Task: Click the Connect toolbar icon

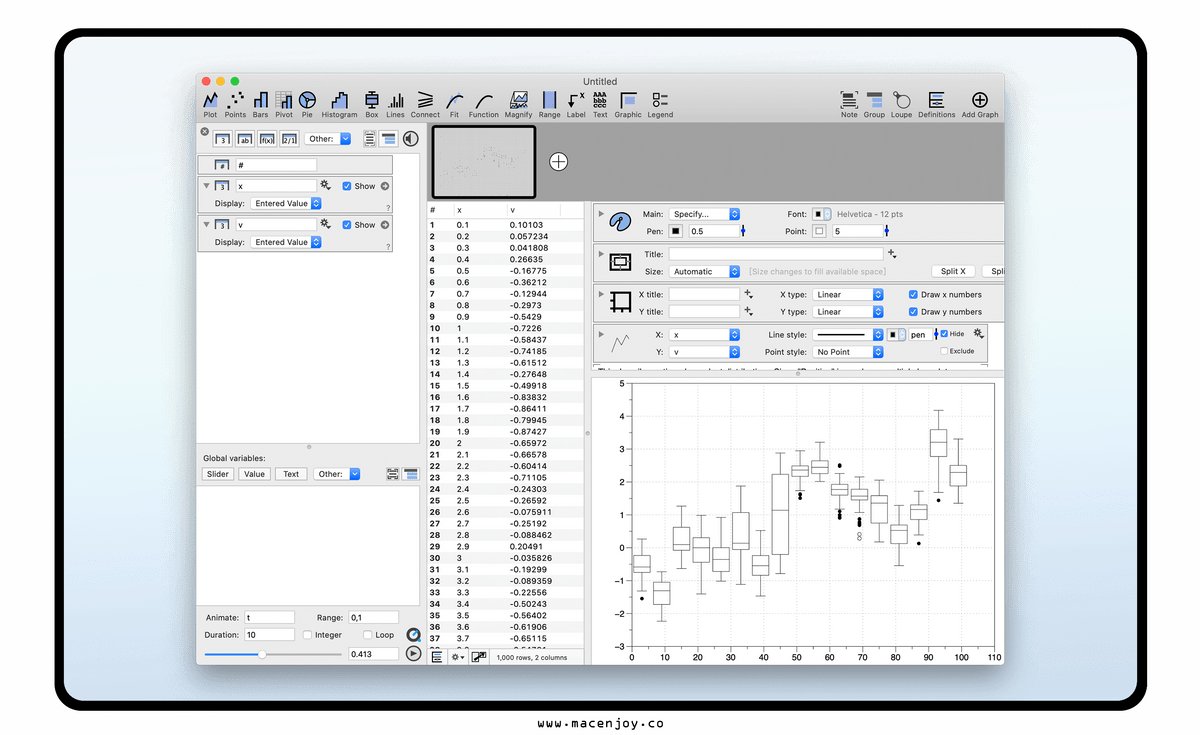Action: (425, 103)
